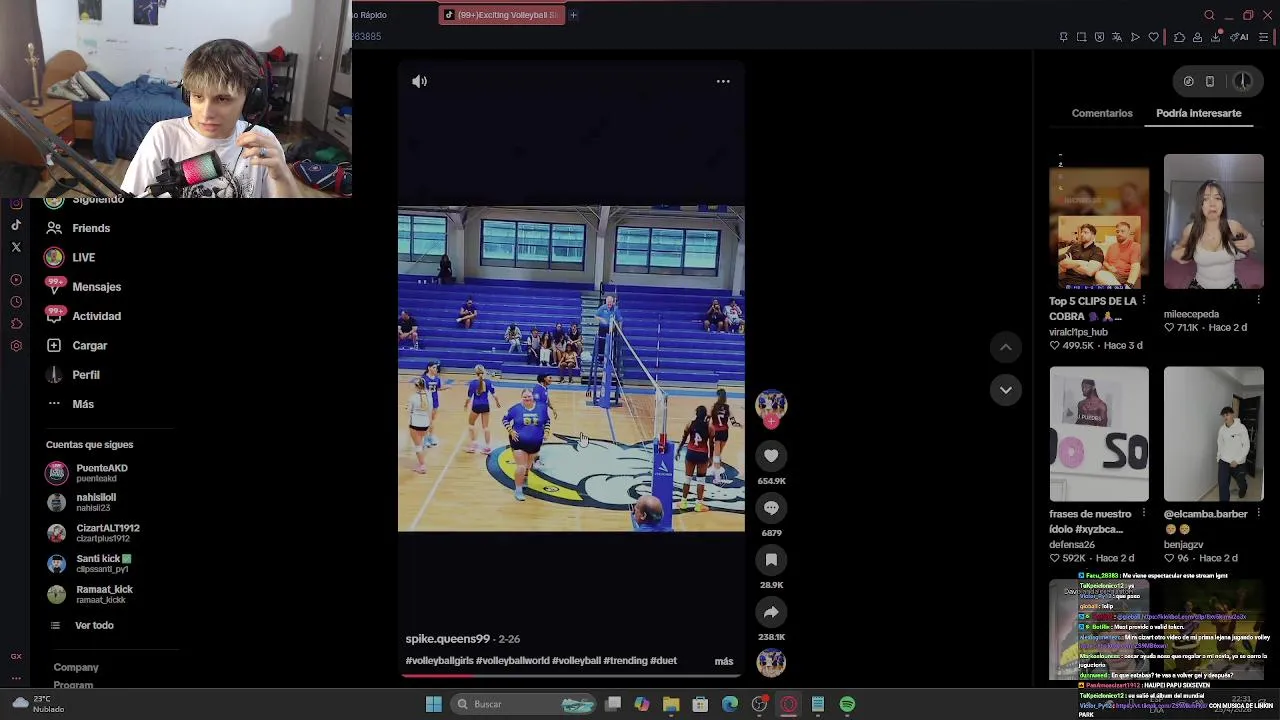The height and width of the screenshot is (720, 1280).
Task: Open the AI assistant toolbar button
Action: pyautogui.click(x=1241, y=37)
